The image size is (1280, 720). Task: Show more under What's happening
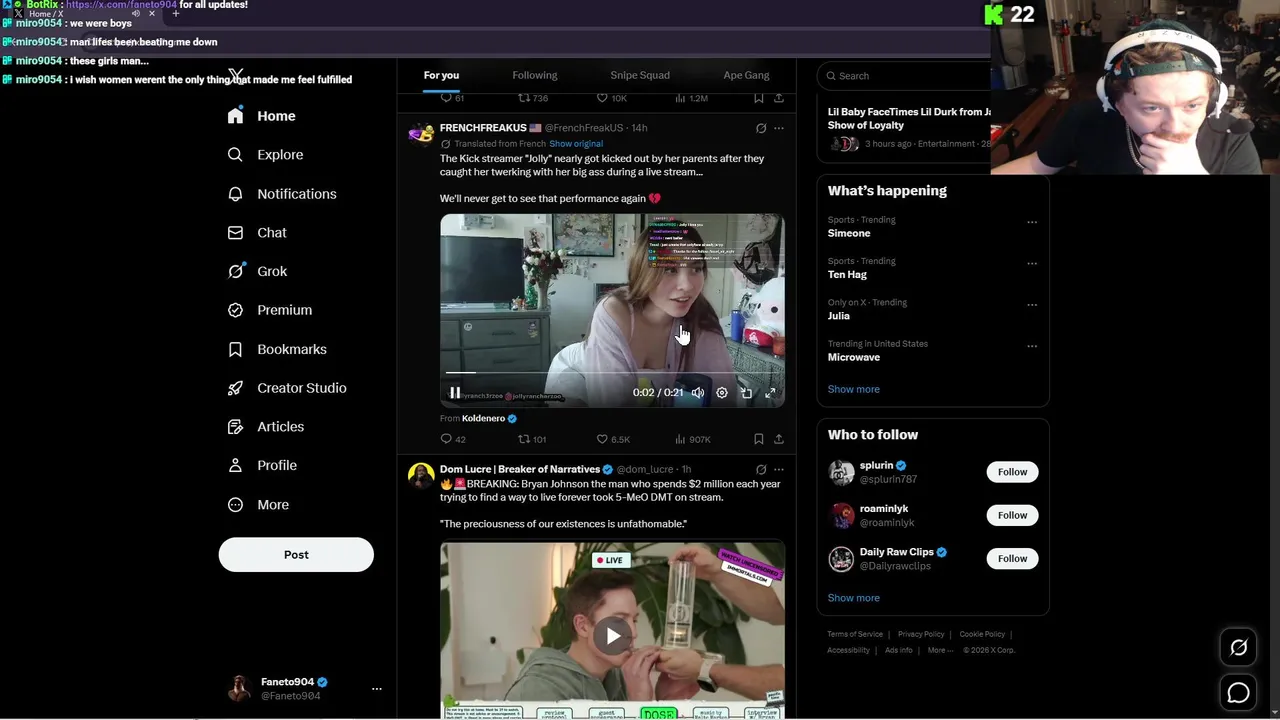[853, 389]
